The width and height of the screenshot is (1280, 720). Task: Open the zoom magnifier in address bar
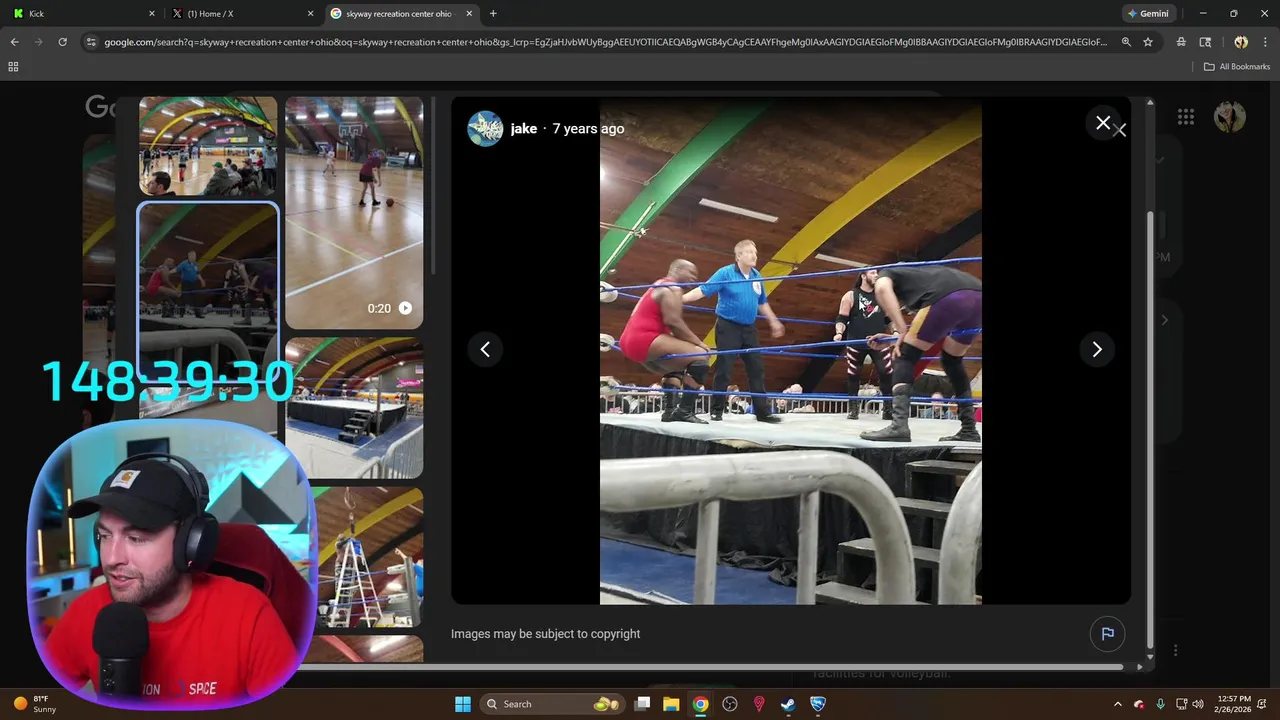point(1126,42)
